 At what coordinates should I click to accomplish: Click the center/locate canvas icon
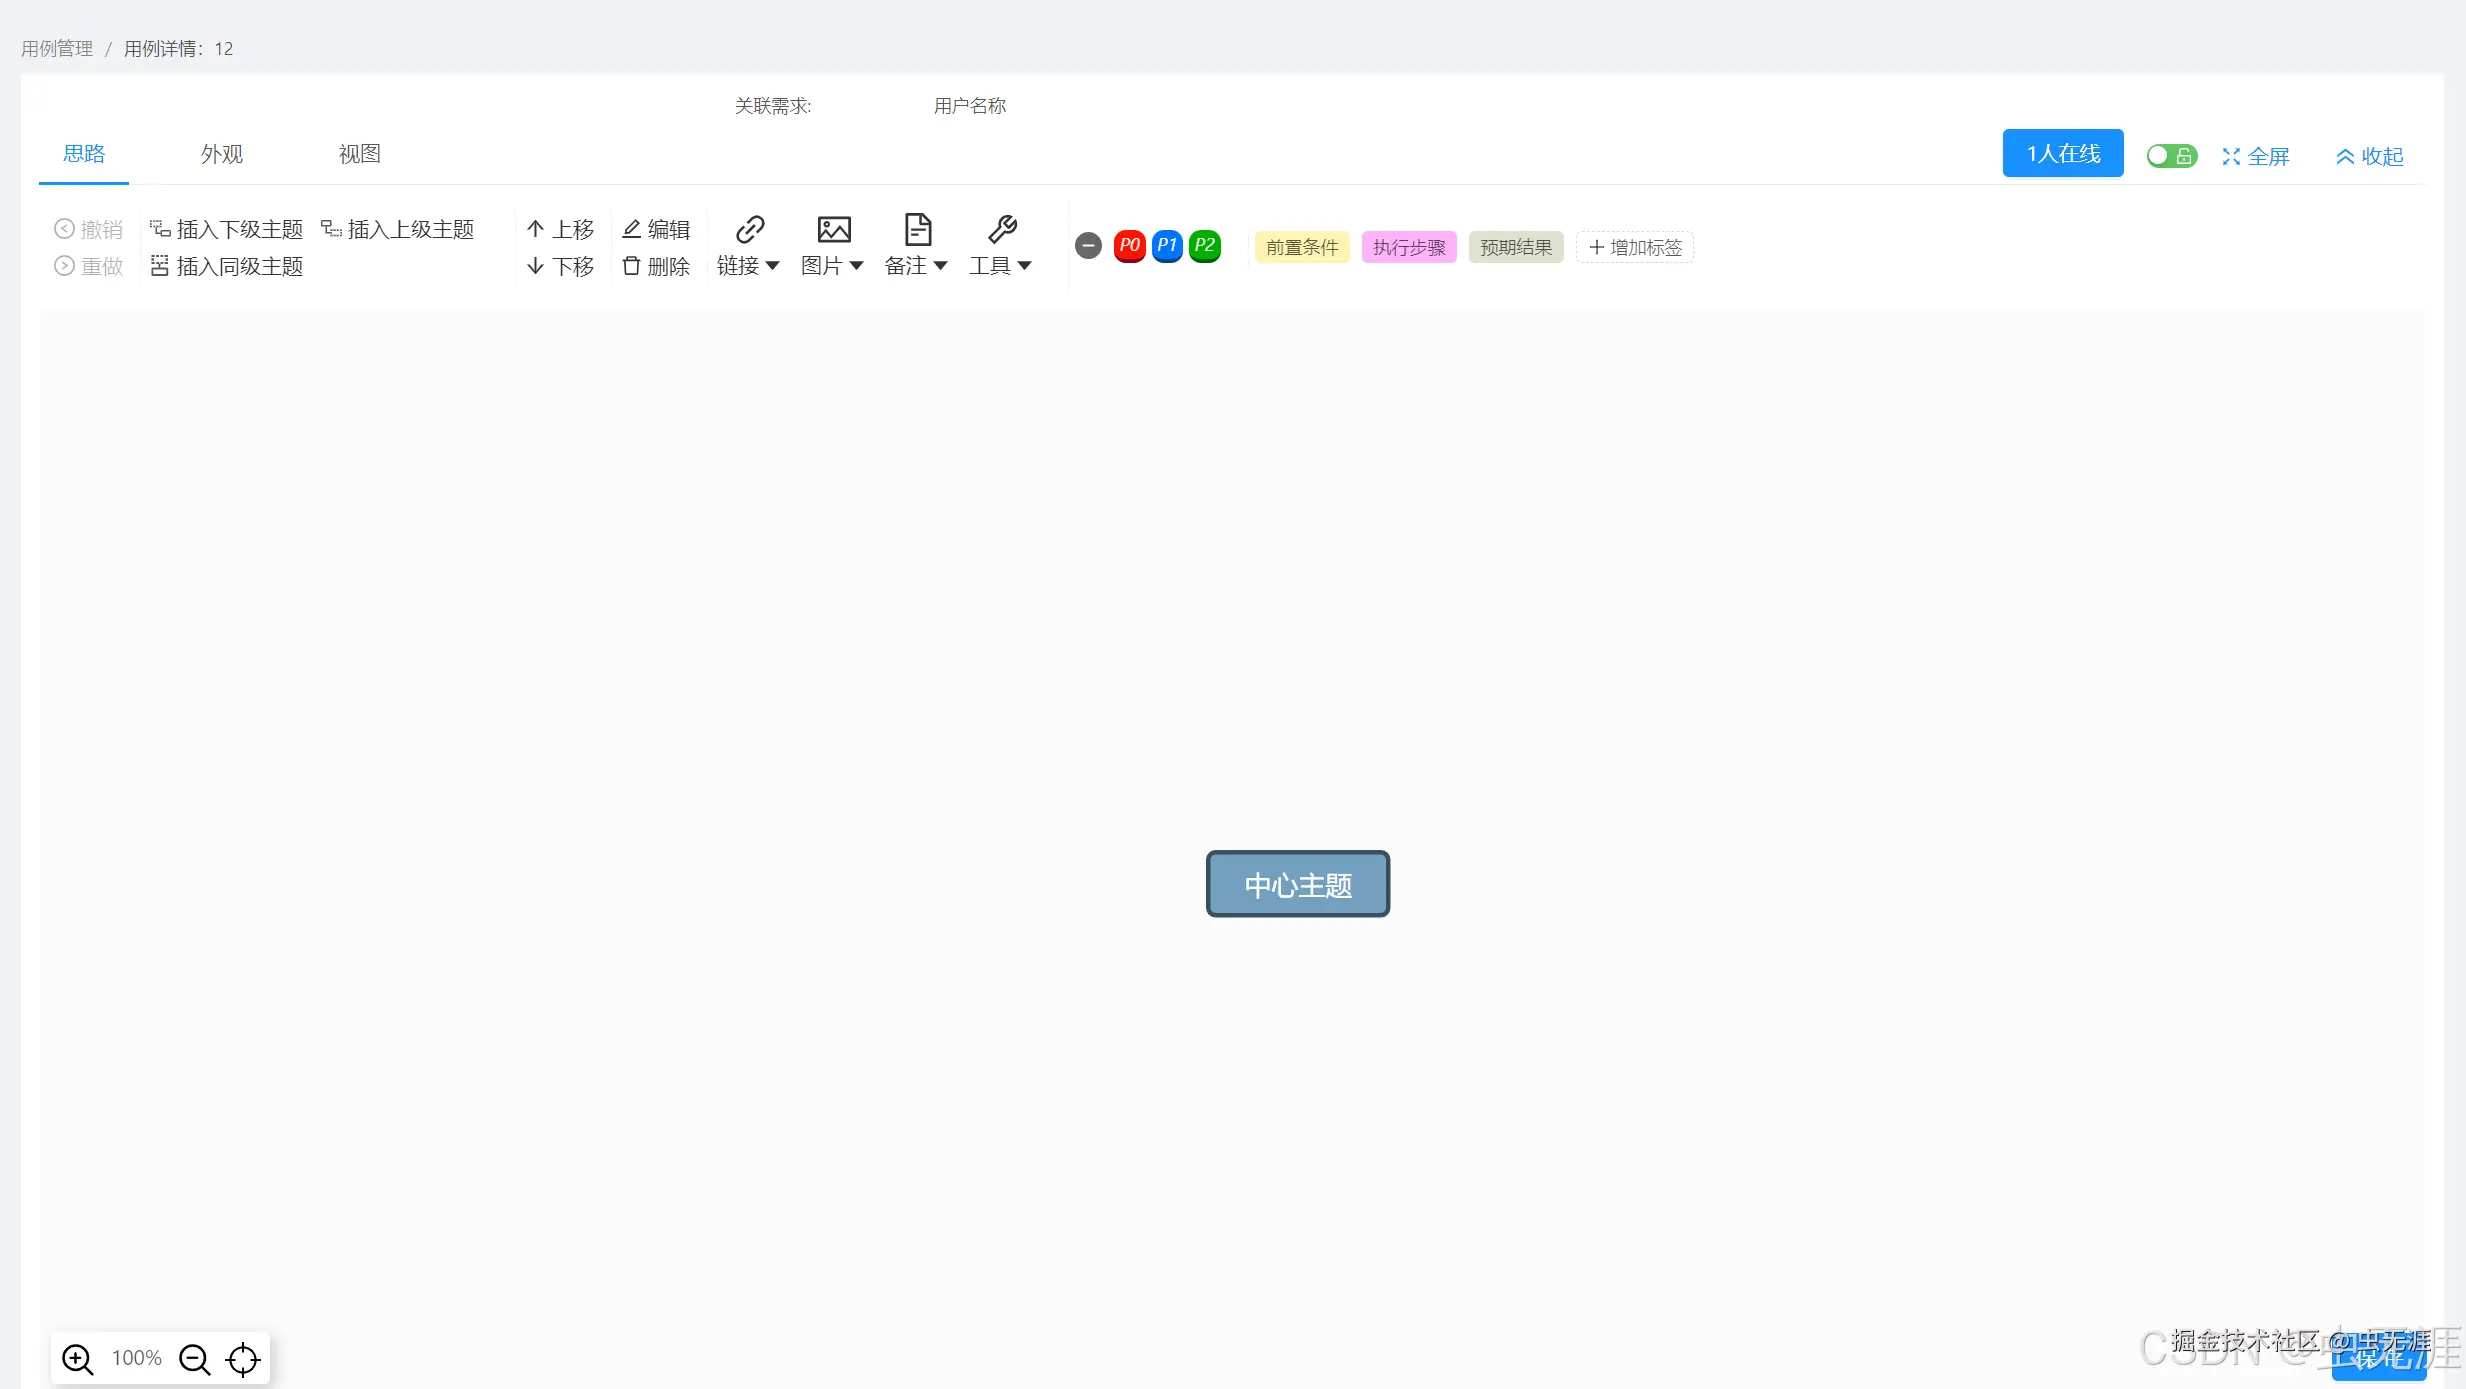241,1359
